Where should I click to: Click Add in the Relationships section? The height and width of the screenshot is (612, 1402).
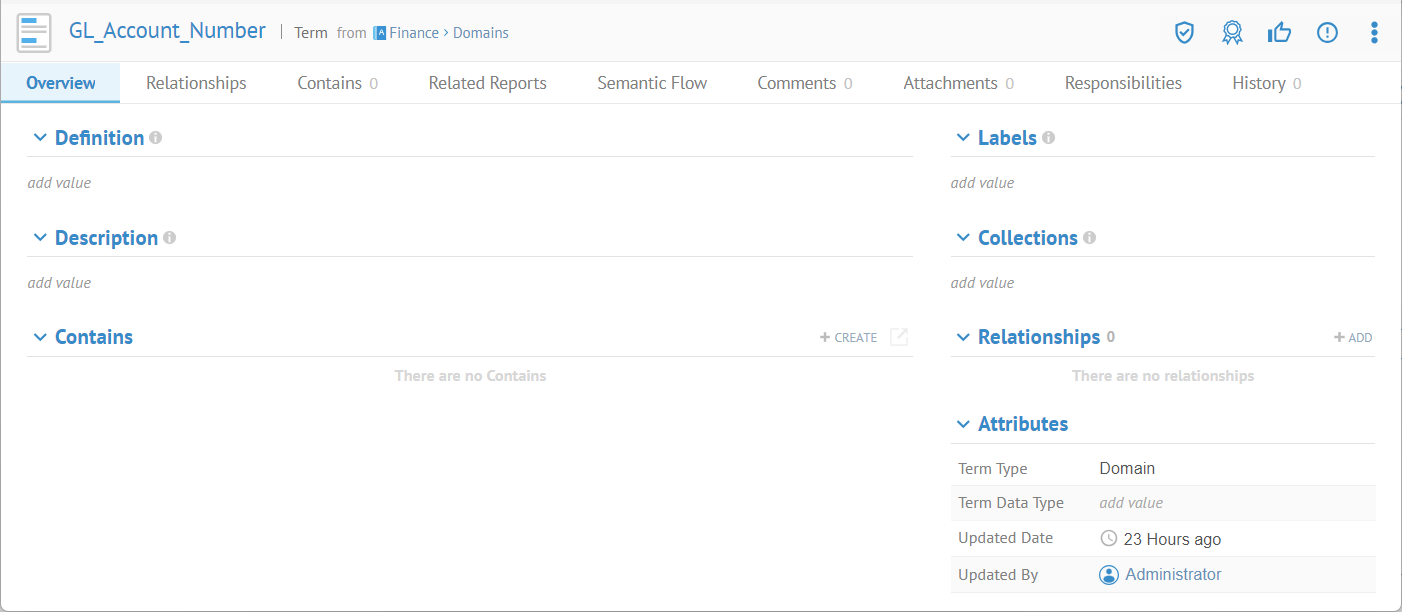[x=1353, y=338]
